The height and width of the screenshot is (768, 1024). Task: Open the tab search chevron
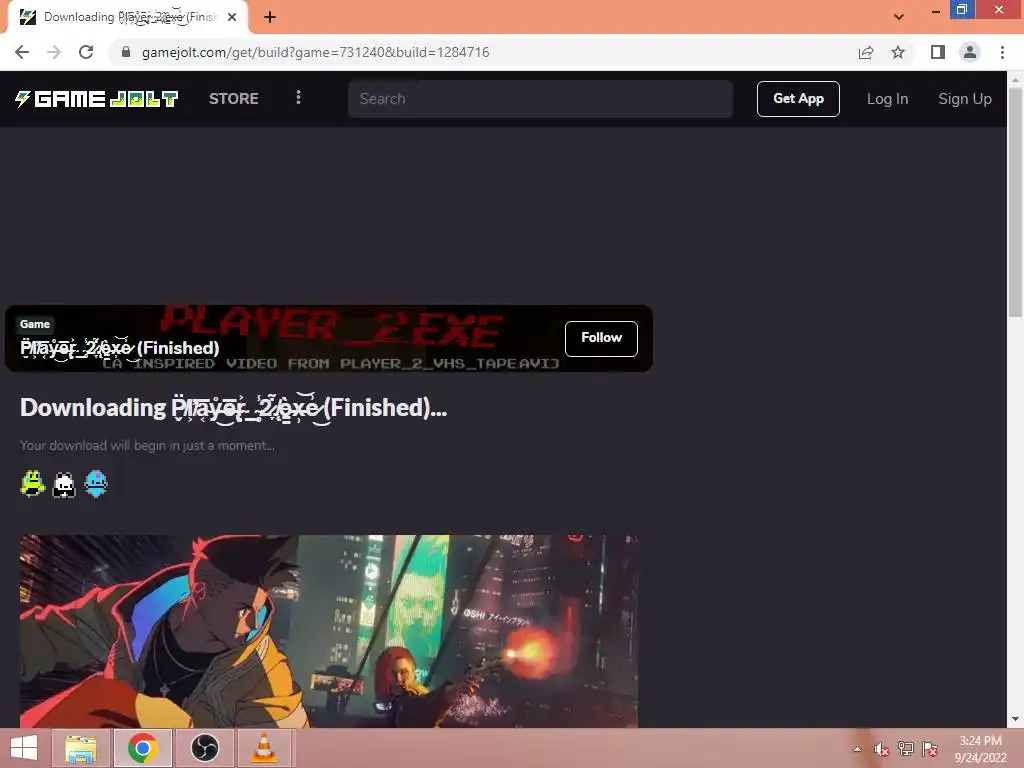(899, 17)
